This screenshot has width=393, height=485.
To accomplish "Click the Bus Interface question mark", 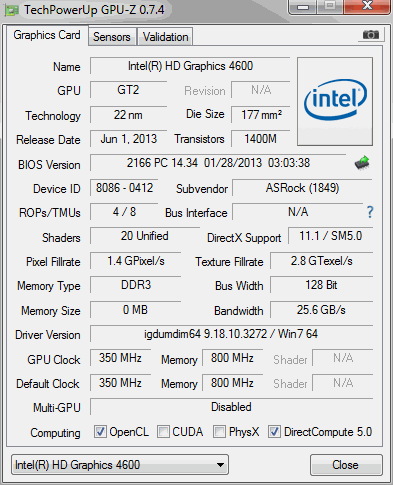I will pyautogui.click(x=370, y=212).
